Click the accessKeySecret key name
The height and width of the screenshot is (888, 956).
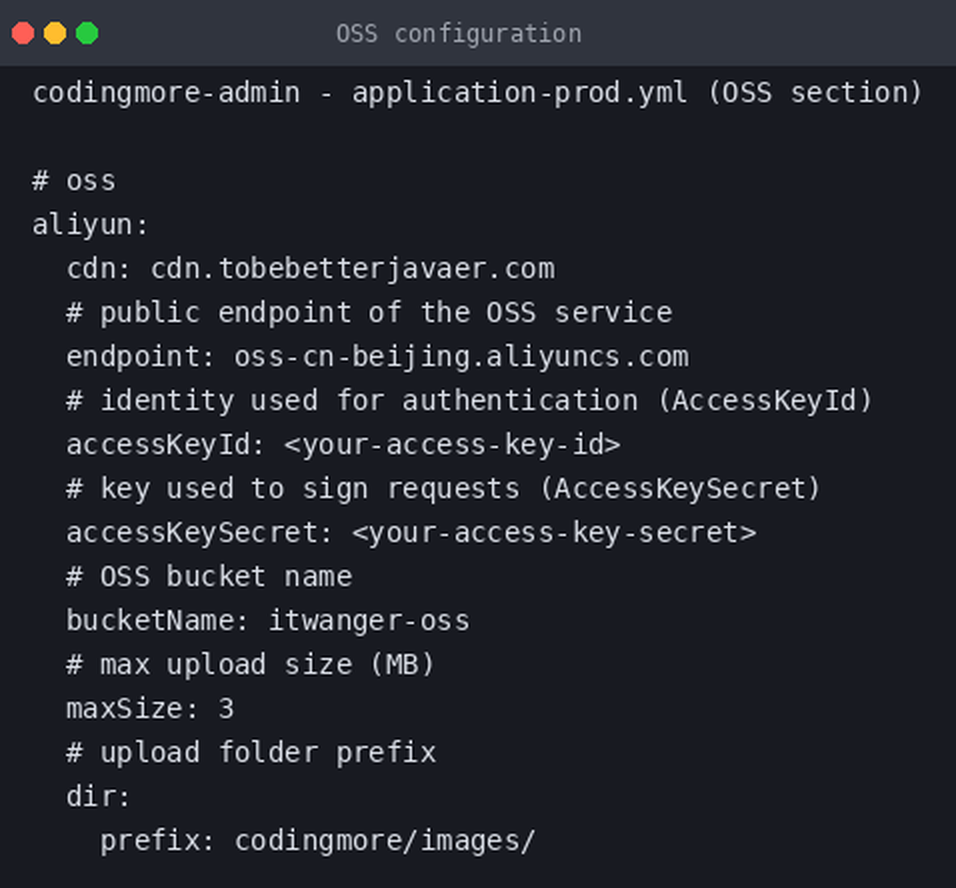click(x=193, y=532)
